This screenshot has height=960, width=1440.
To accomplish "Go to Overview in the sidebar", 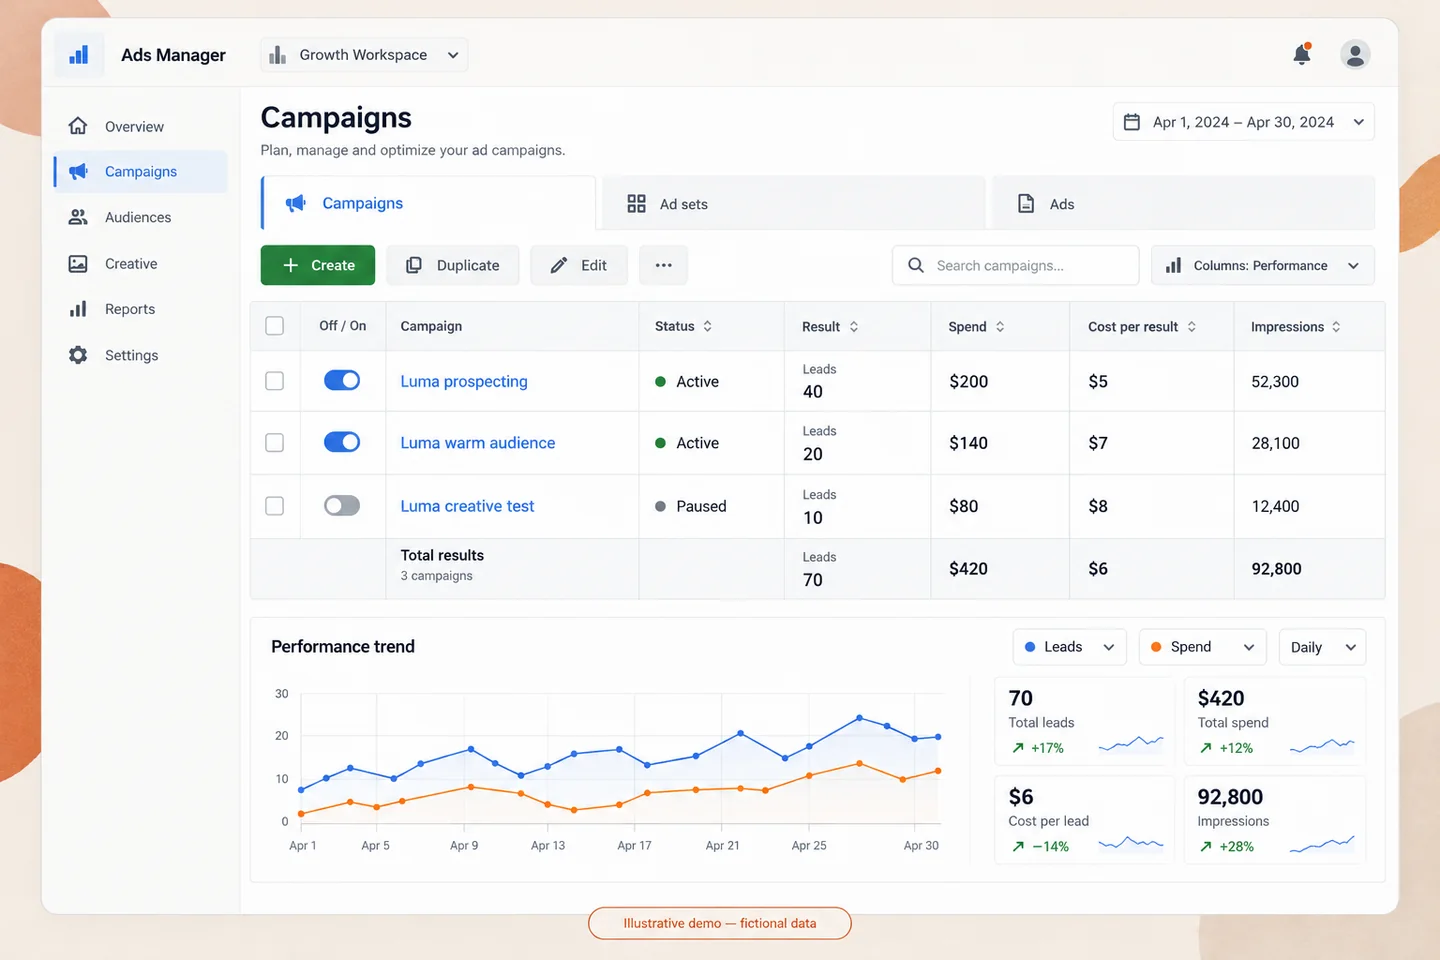I will click(x=140, y=127).
